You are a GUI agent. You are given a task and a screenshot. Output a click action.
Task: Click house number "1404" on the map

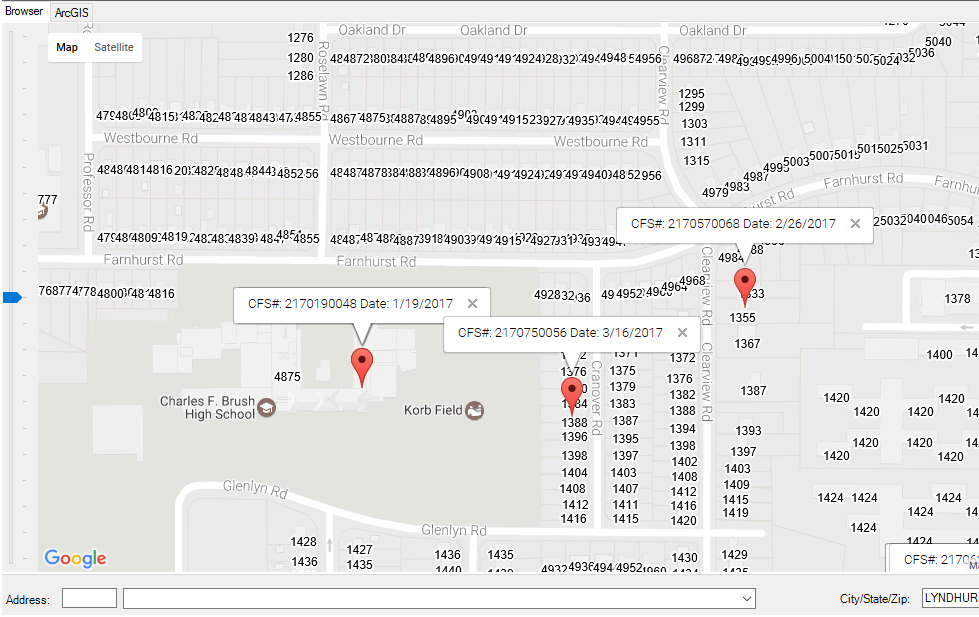[x=574, y=473]
